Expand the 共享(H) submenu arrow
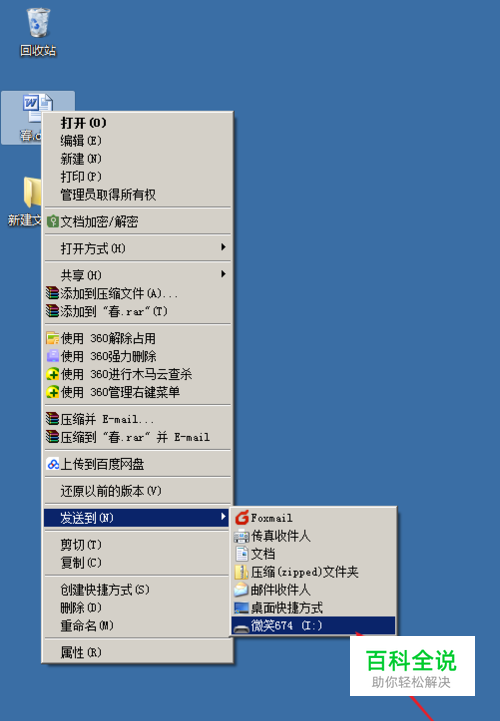The width and height of the screenshot is (500, 721). pos(223,274)
